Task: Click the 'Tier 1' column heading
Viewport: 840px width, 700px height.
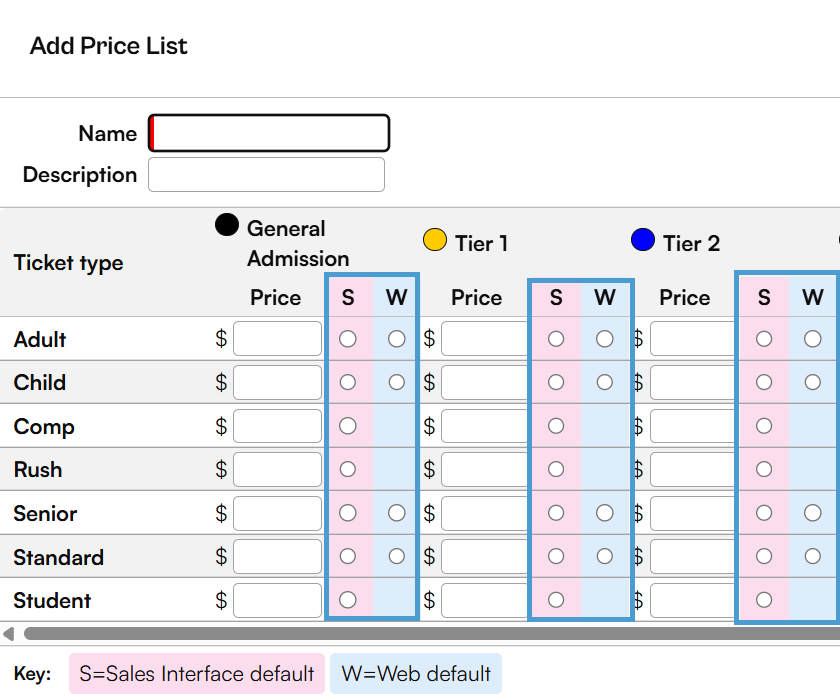Action: (x=481, y=244)
